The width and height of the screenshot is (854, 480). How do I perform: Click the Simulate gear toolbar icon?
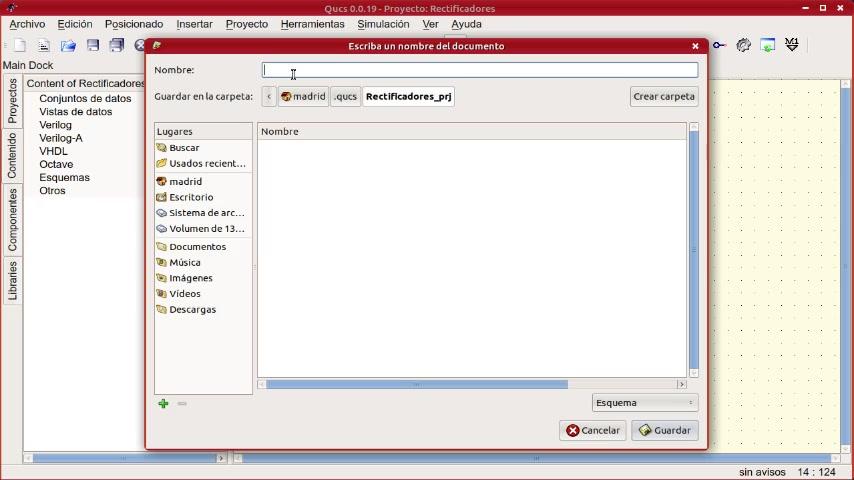pos(743,45)
